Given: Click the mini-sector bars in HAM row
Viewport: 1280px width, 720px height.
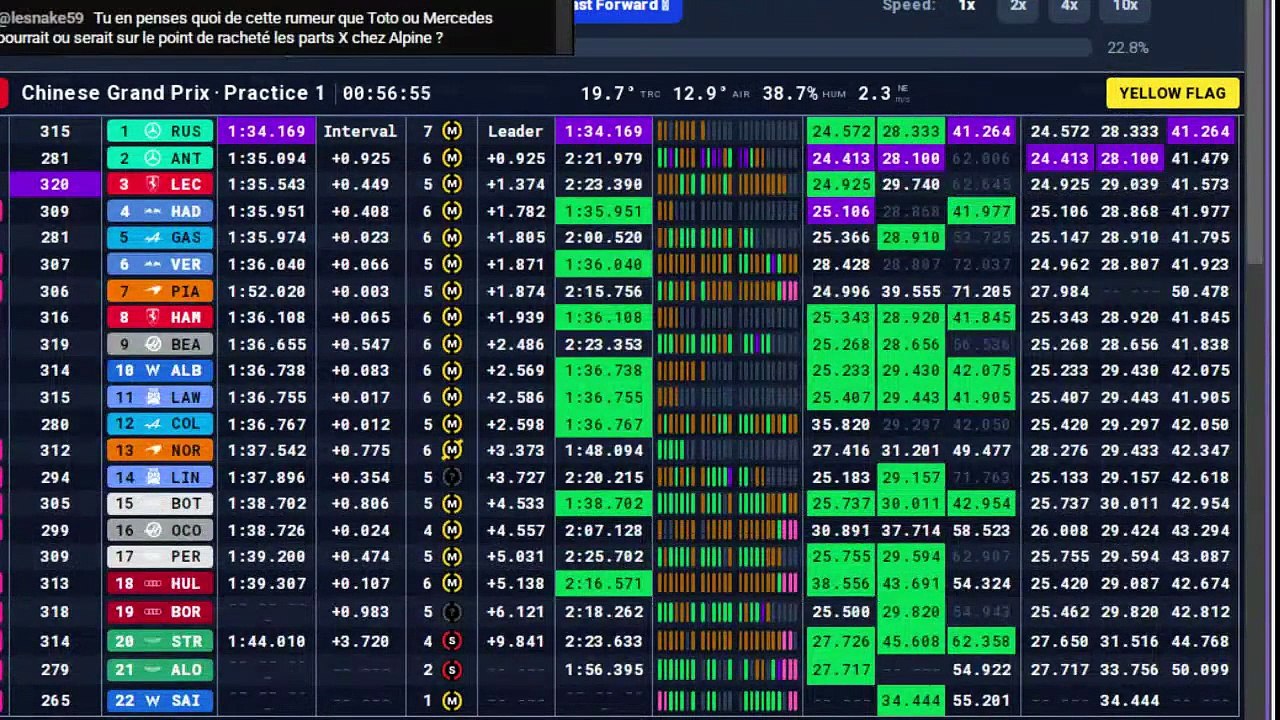Looking at the screenshot, I should (727, 317).
